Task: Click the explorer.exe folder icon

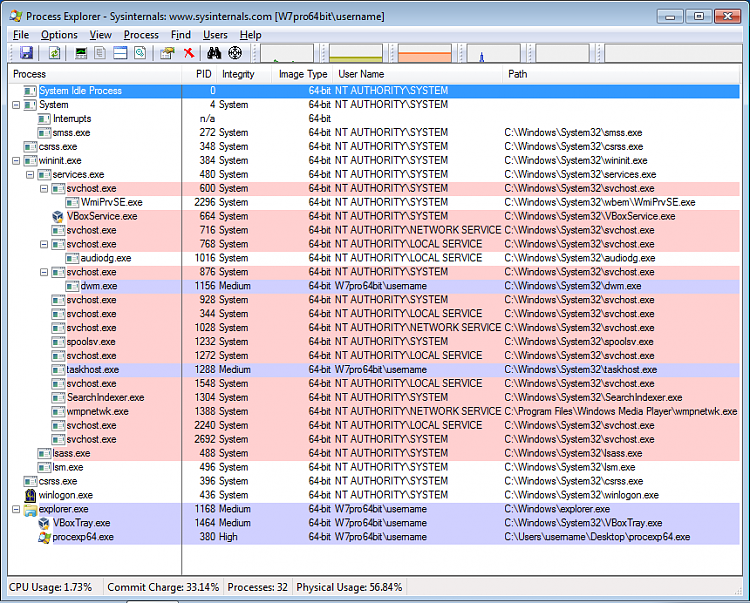Action: (x=30, y=510)
